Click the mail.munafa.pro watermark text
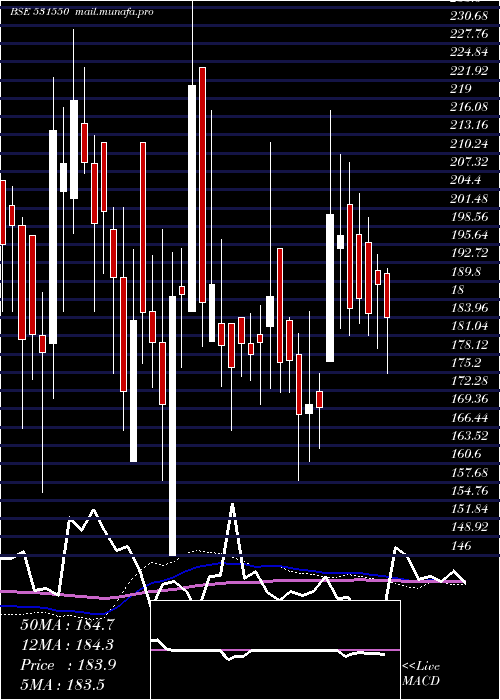Image resolution: width=500 pixels, height=700 pixels. click(112, 12)
